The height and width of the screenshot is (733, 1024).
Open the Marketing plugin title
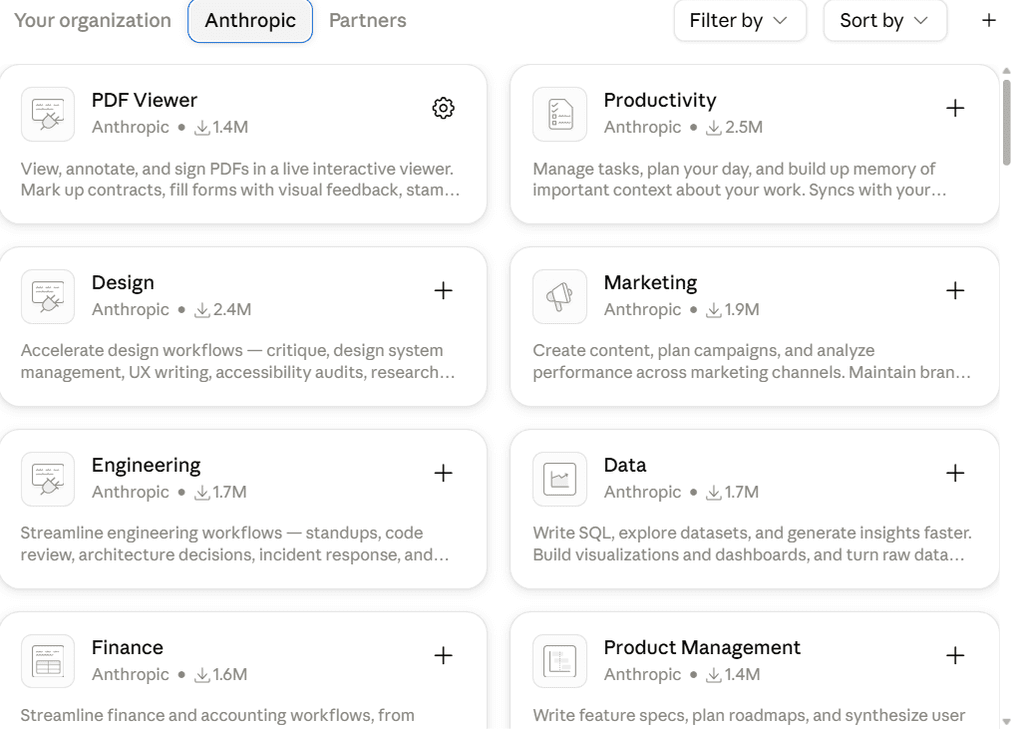pos(650,282)
